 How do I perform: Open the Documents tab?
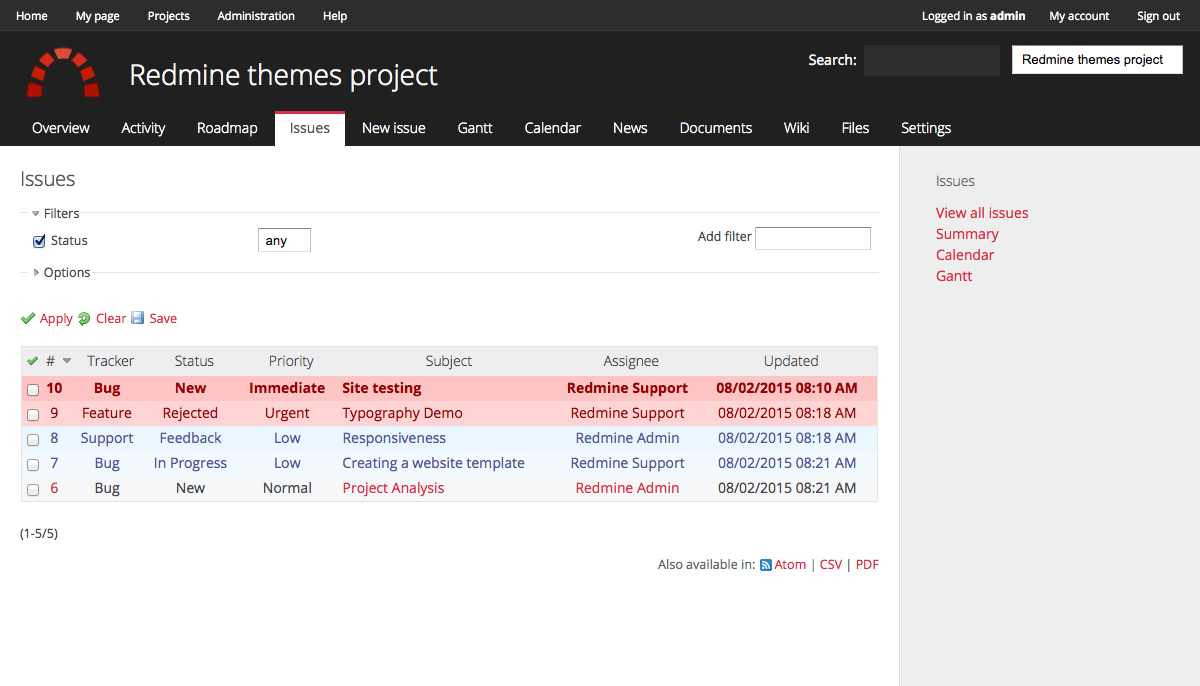[716, 128]
